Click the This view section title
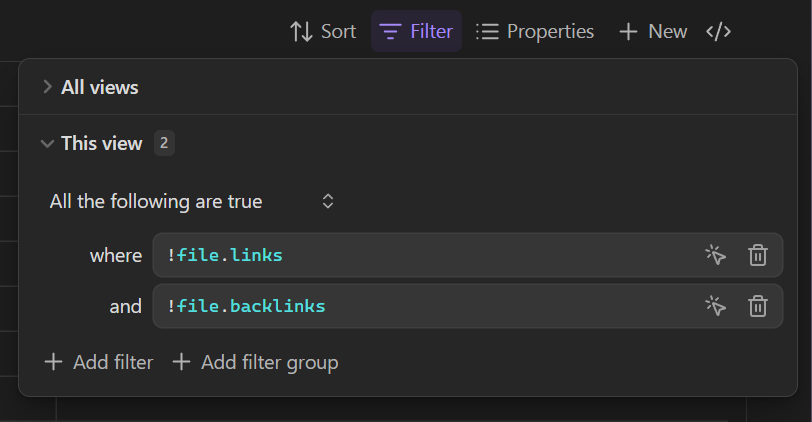This screenshot has width=812, height=422. (x=102, y=144)
